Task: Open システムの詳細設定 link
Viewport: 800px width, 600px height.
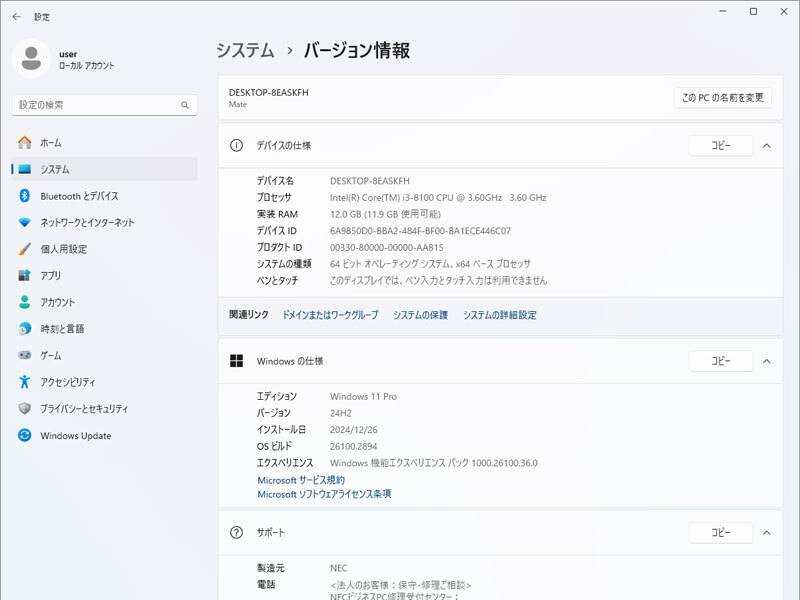Action: 499,315
